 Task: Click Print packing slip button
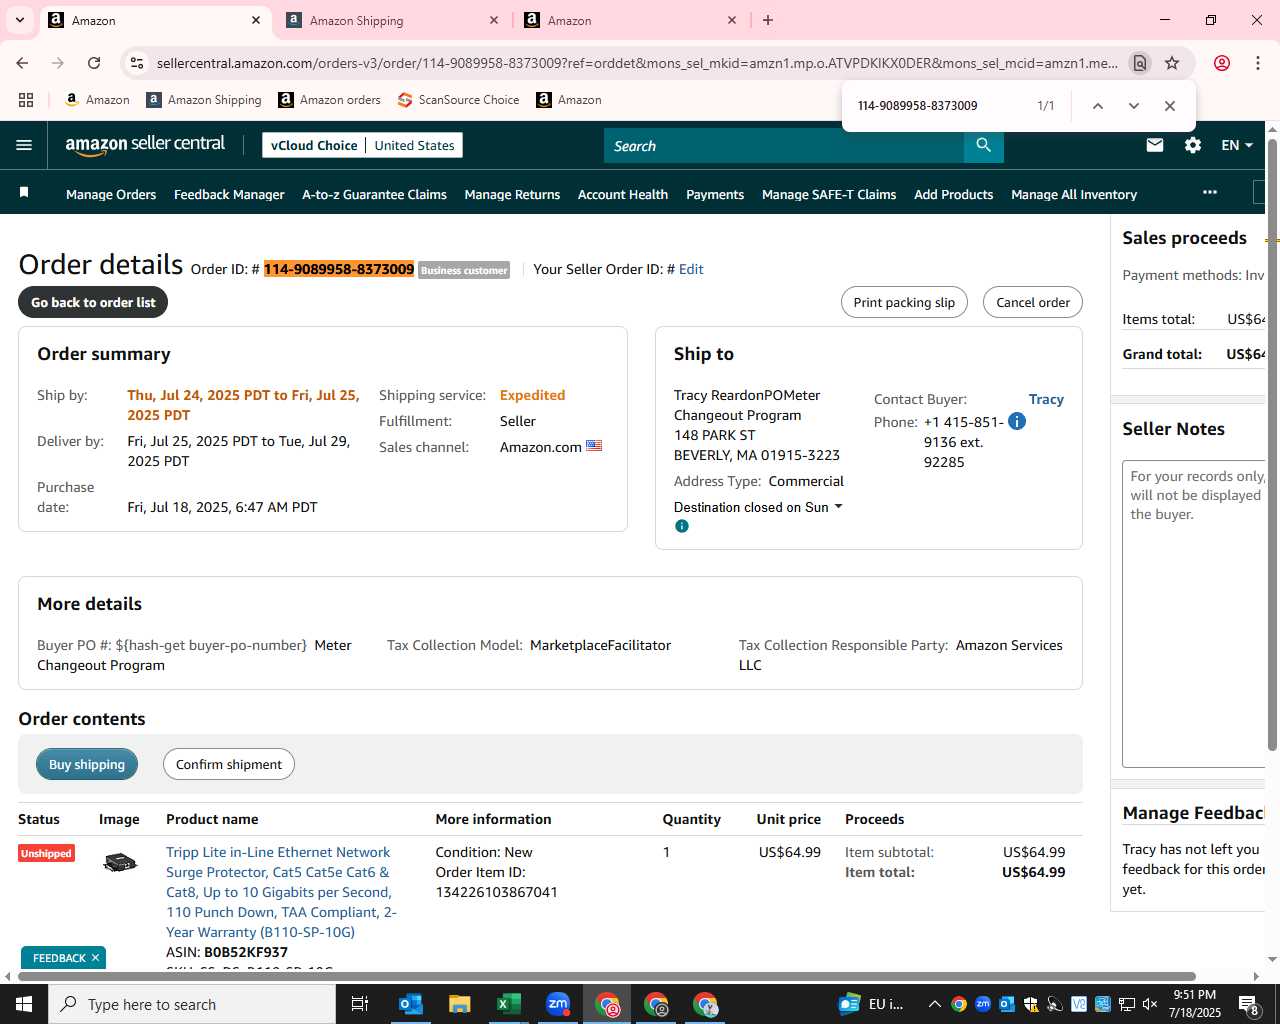click(904, 302)
